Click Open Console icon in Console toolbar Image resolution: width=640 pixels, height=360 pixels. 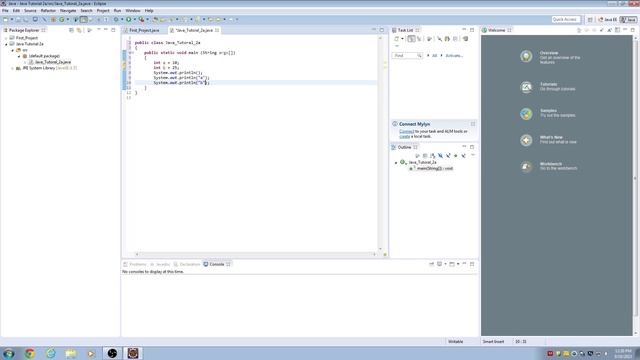click(x=452, y=264)
